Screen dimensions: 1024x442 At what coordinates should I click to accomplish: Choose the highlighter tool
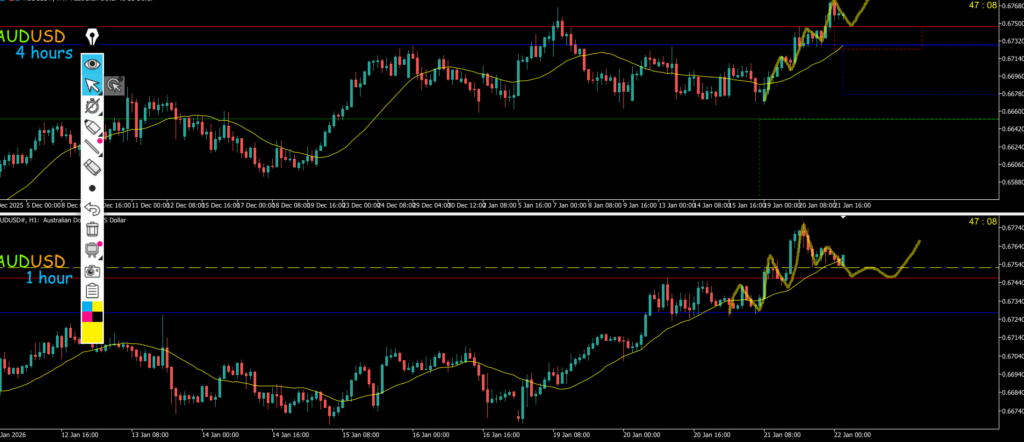pyautogui.click(x=92, y=127)
